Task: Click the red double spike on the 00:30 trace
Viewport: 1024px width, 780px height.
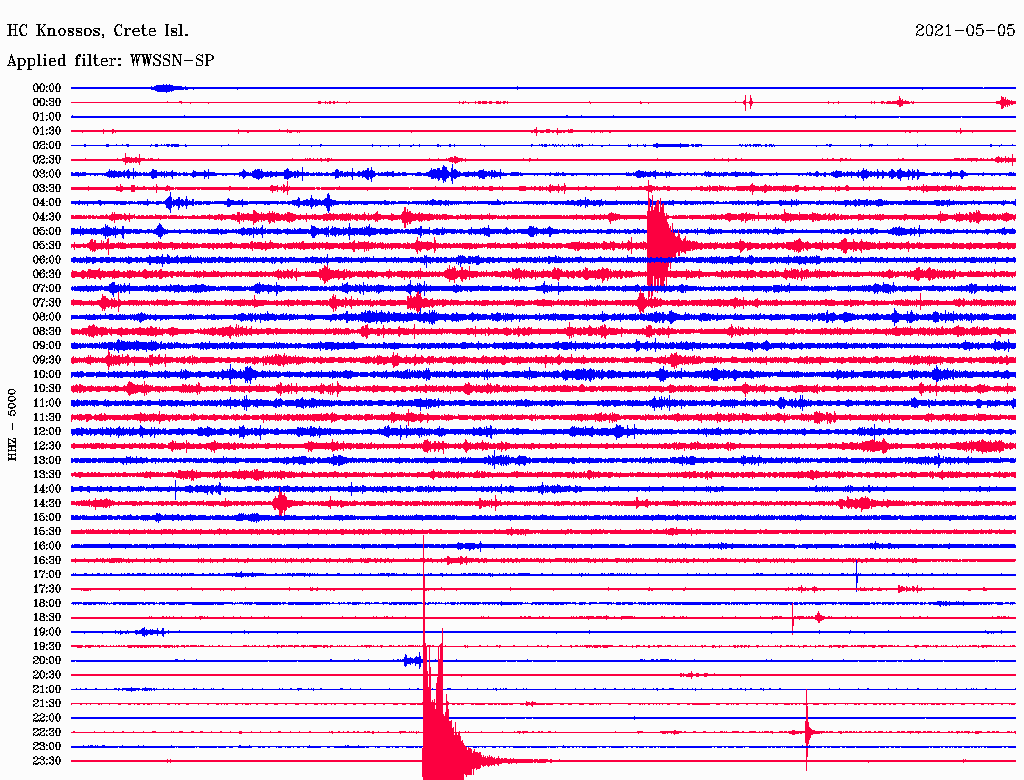Action: pos(748,102)
